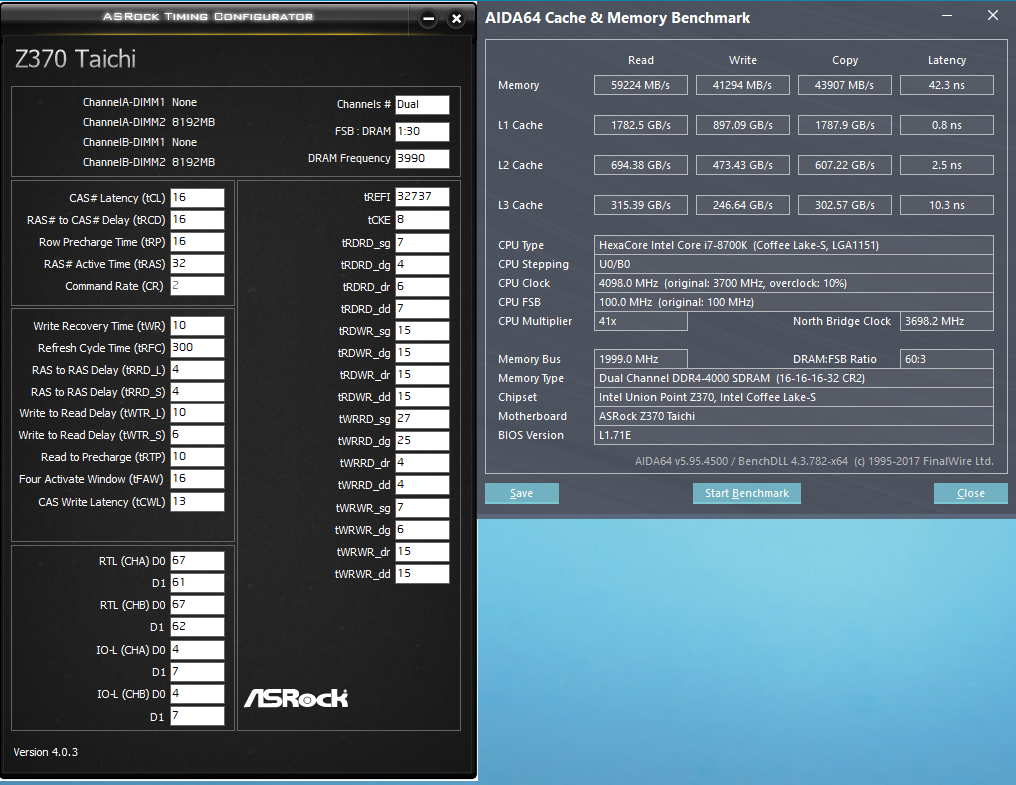Click the Refresh Cycle Time (tRFC) field
Screen dimensions: 1016x785
pyautogui.click(x=197, y=348)
